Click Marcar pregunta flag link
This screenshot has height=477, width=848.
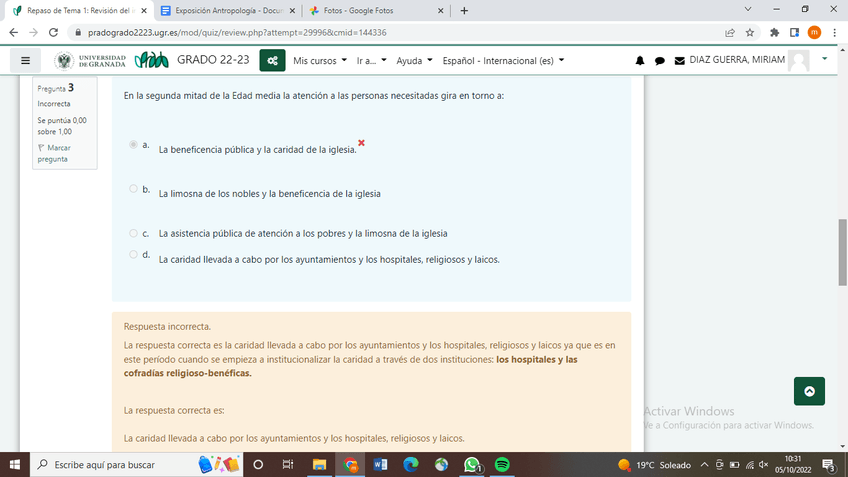(54, 153)
